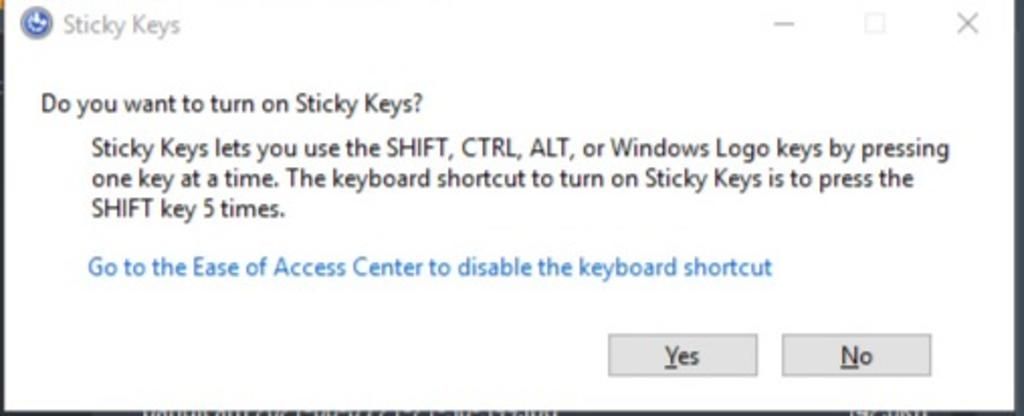Close the Sticky Keys dialog

tap(967, 24)
